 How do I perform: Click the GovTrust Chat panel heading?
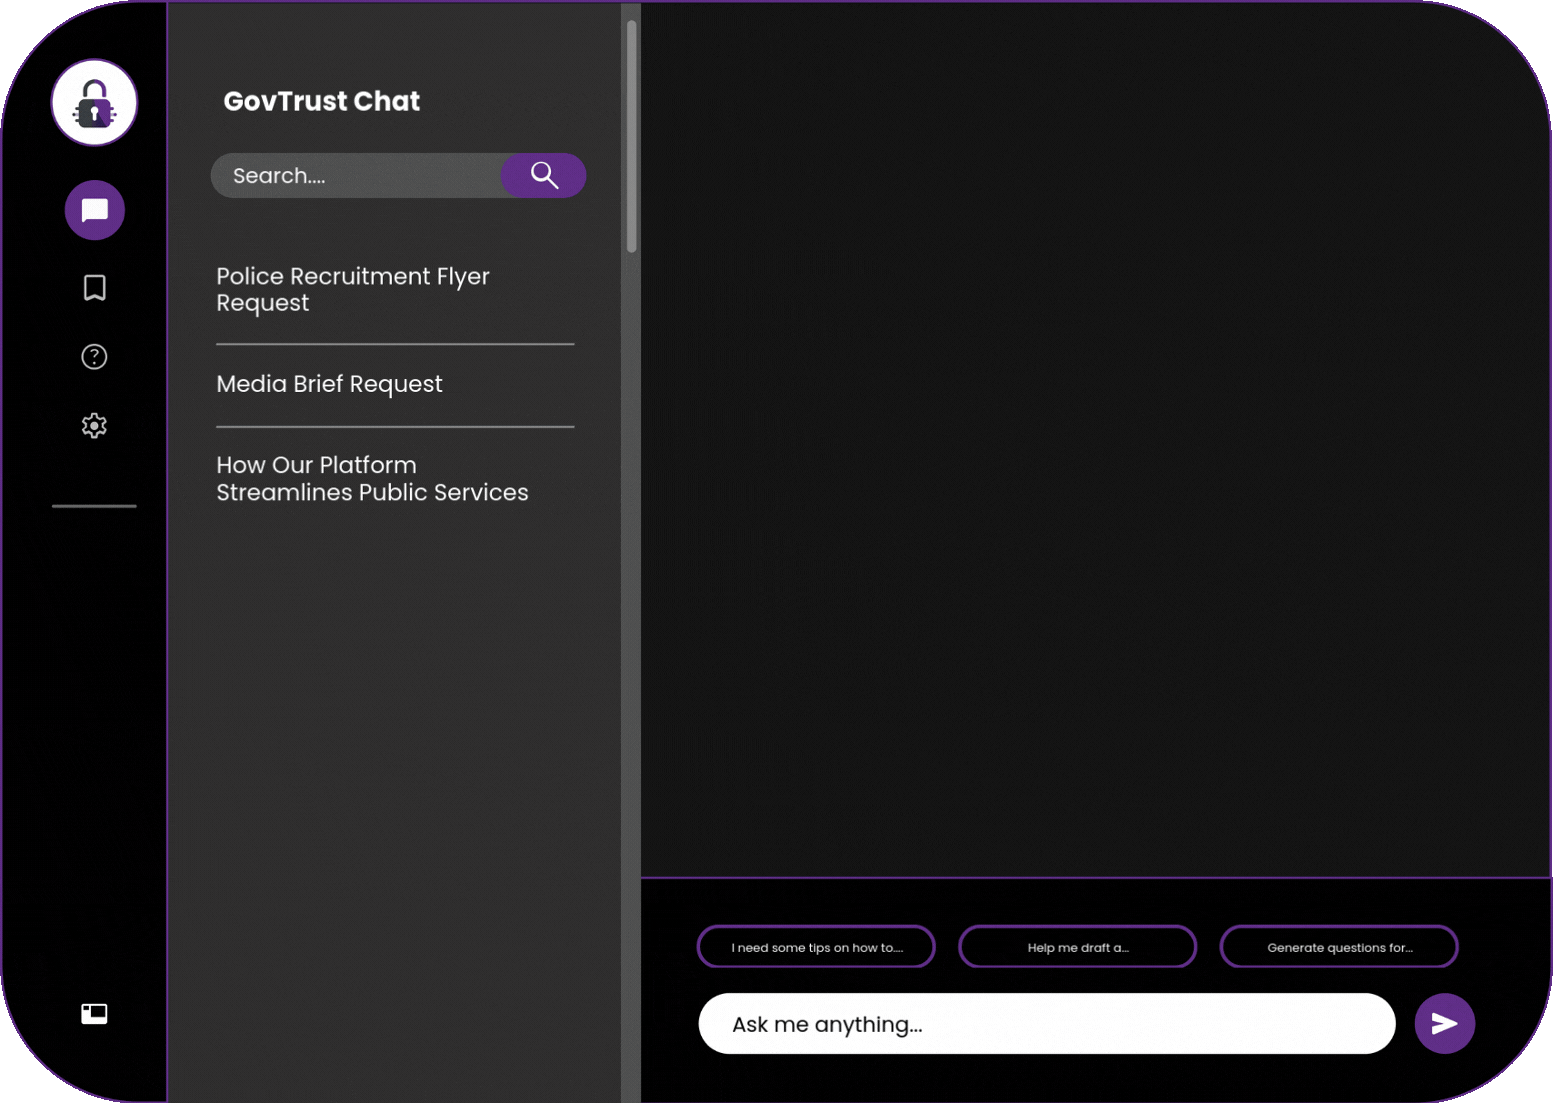point(321,101)
